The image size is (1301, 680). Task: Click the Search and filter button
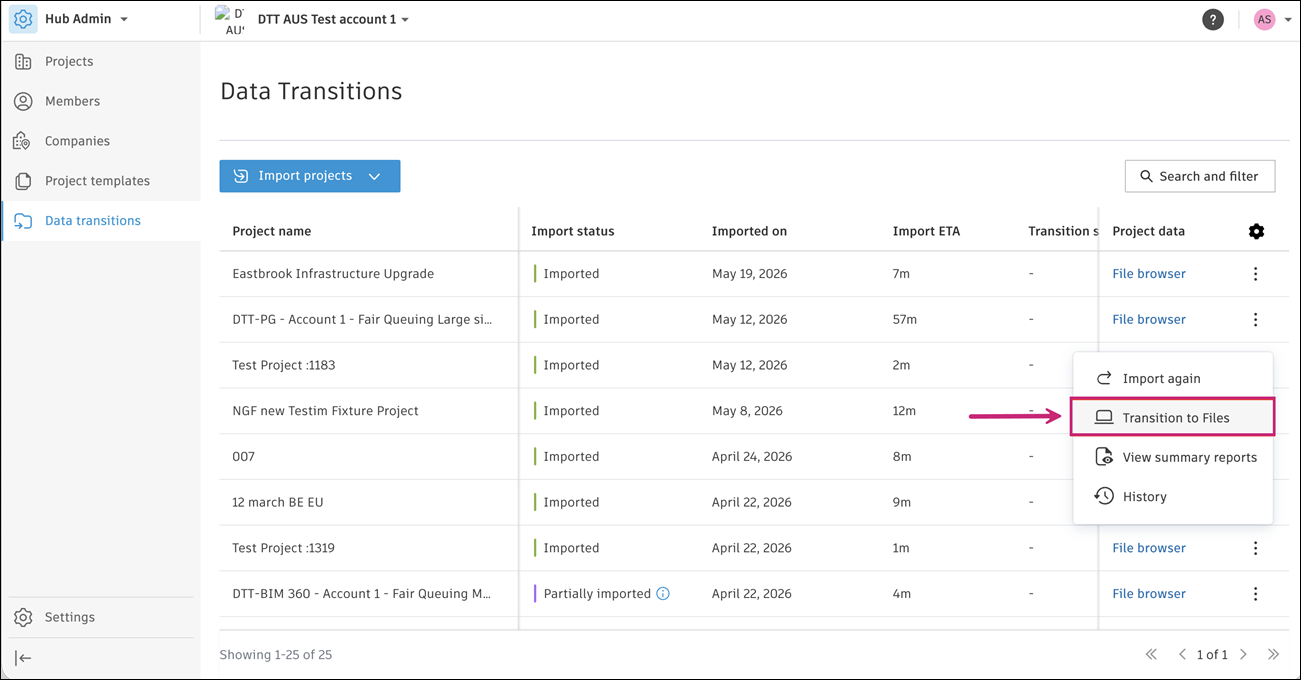pos(1199,176)
